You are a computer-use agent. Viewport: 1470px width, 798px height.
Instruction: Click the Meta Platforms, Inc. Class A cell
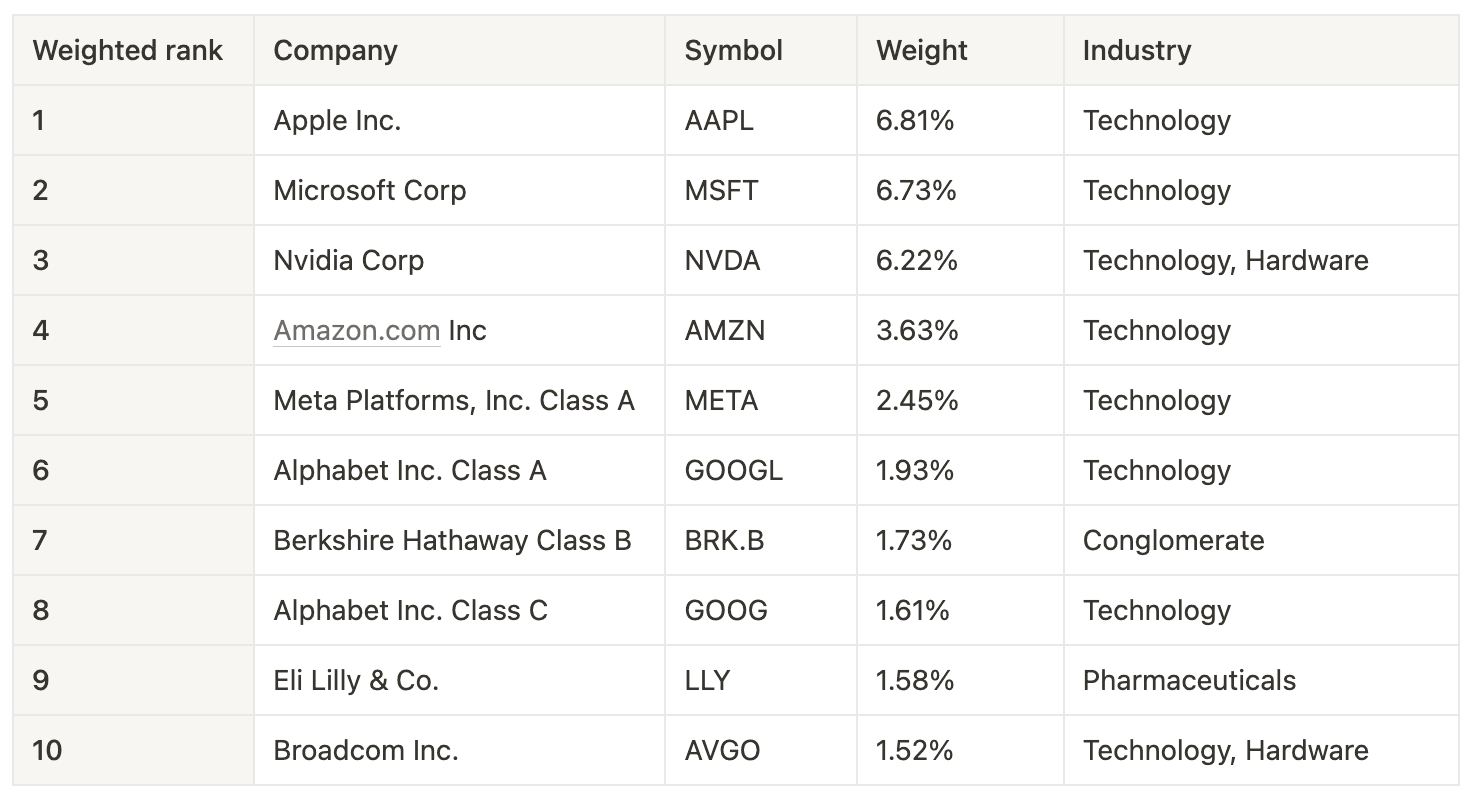click(453, 401)
